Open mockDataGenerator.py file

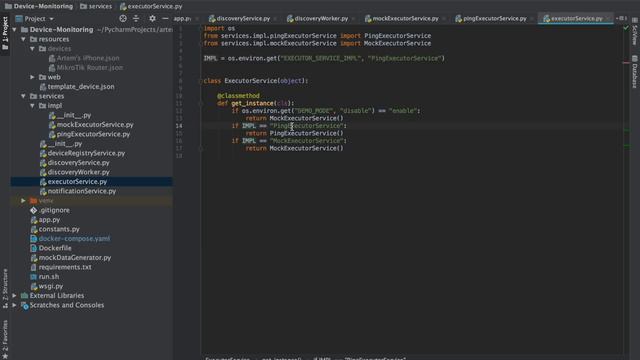[71, 258]
